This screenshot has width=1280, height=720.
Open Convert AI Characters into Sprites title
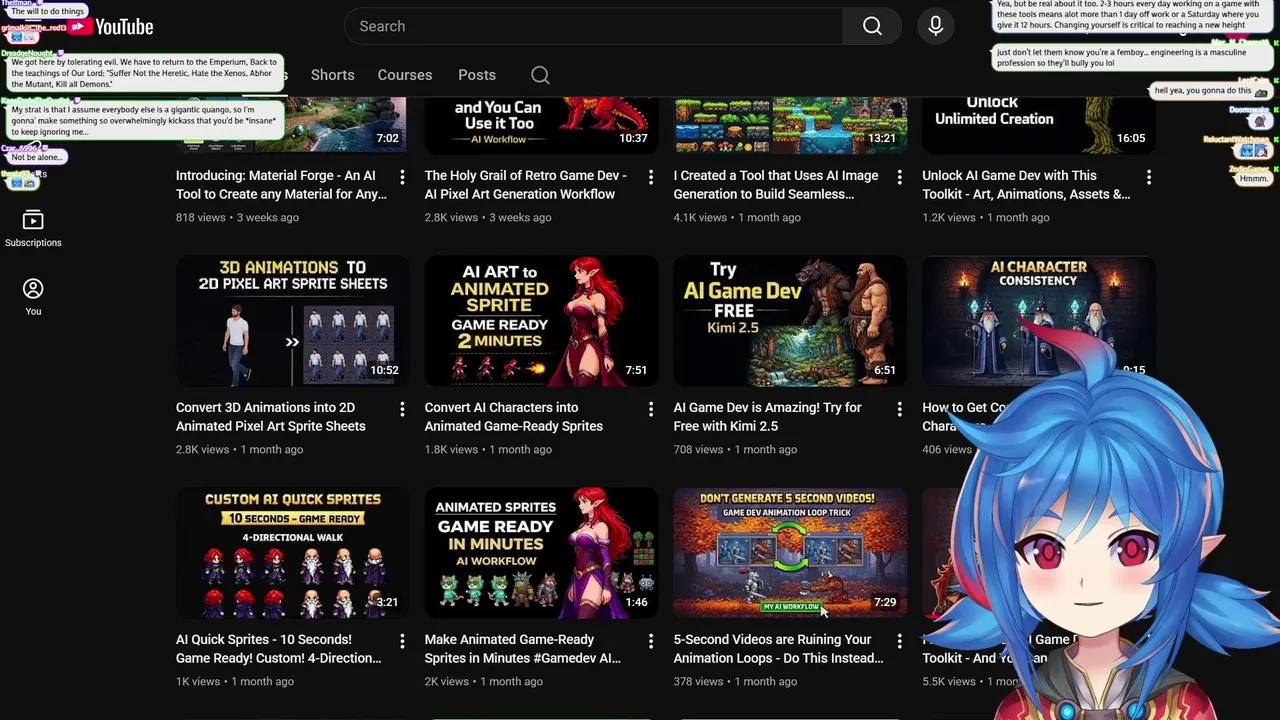514,417
